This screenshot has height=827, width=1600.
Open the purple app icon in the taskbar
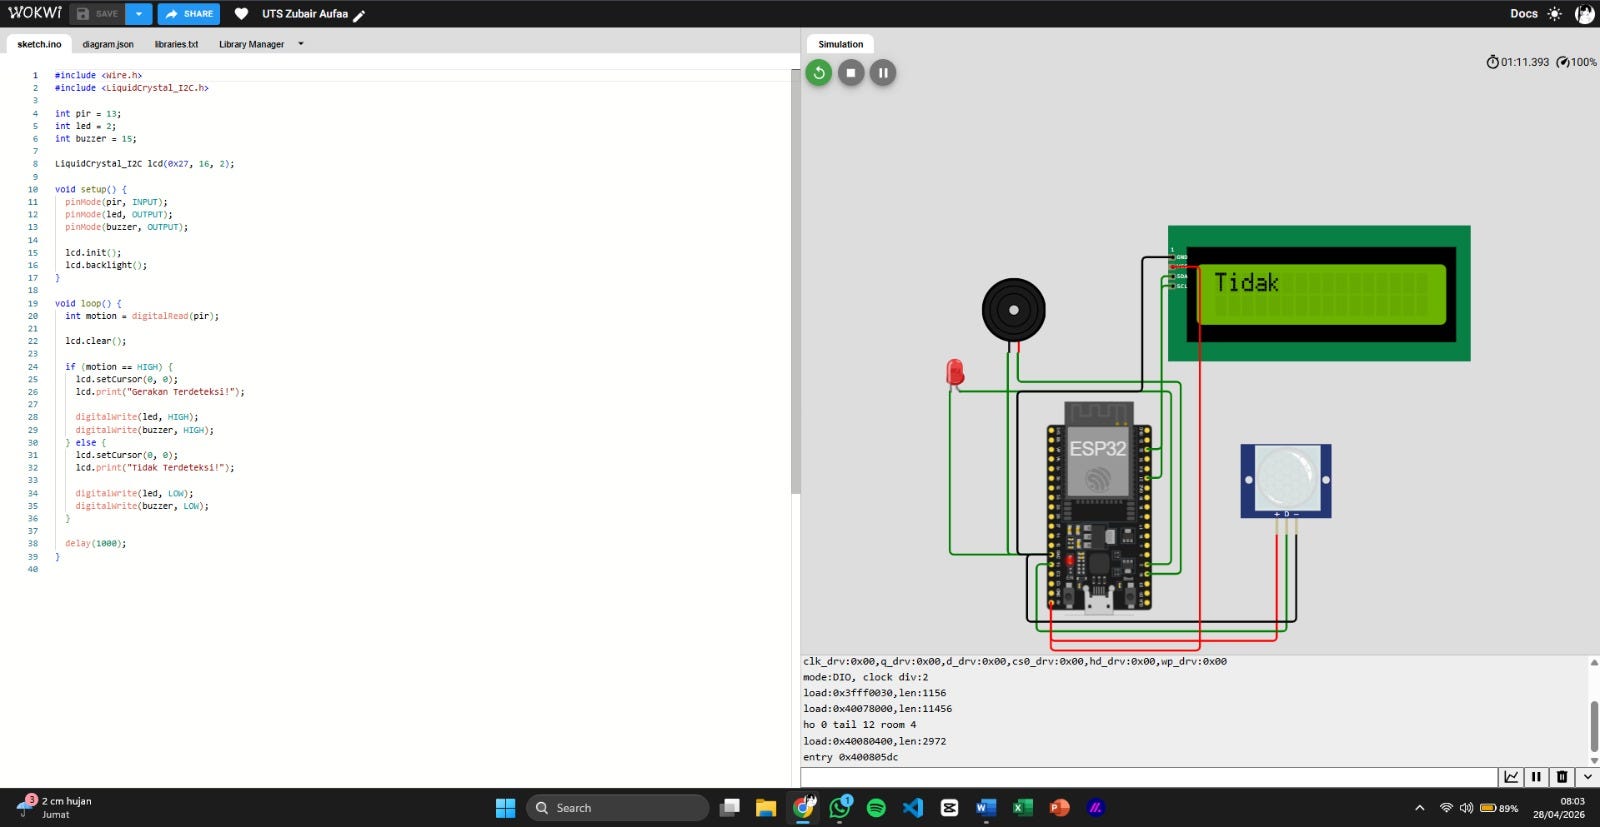click(x=1096, y=808)
